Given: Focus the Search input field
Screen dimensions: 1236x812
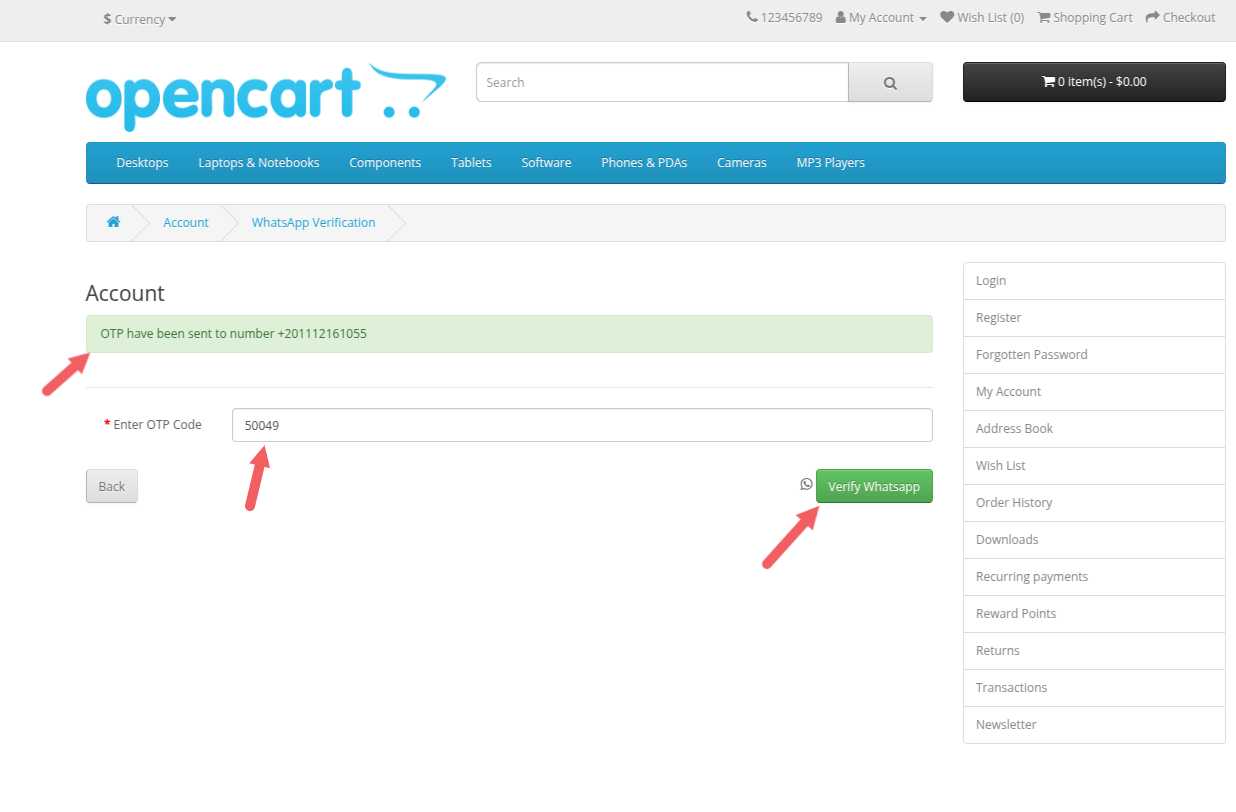Looking at the screenshot, I should tap(662, 82).
